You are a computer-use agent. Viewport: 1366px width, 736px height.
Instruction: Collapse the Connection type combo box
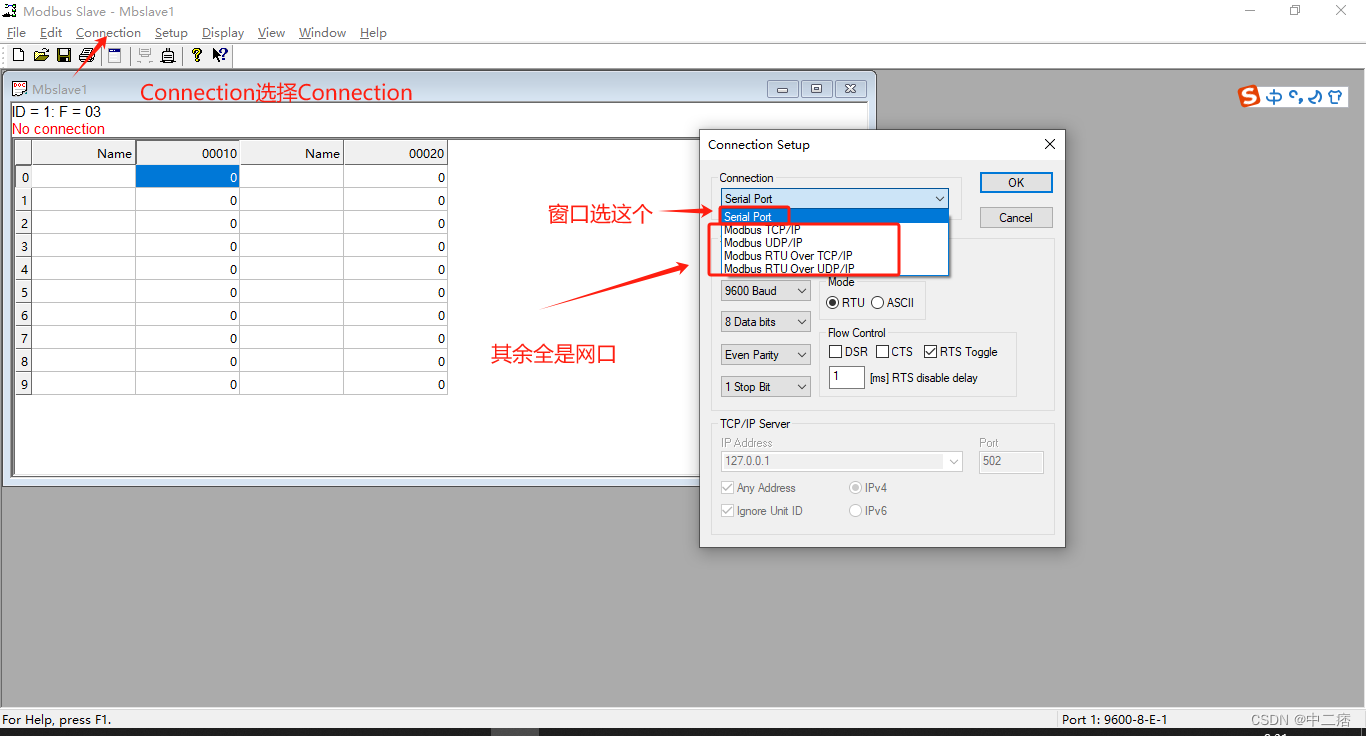(834, 199)
